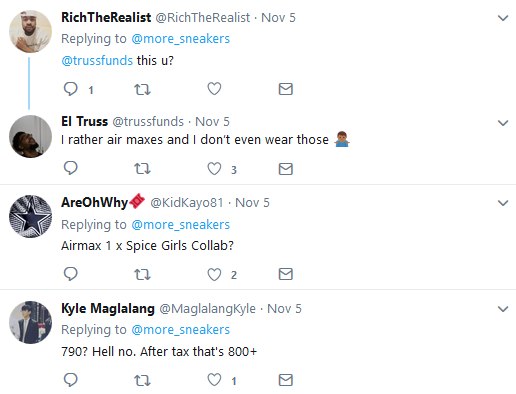This screenshot has width=516, height=394.
Task: Reply to Kyle Maglalang's 790 tweet
Action: [x=71, y=380]
